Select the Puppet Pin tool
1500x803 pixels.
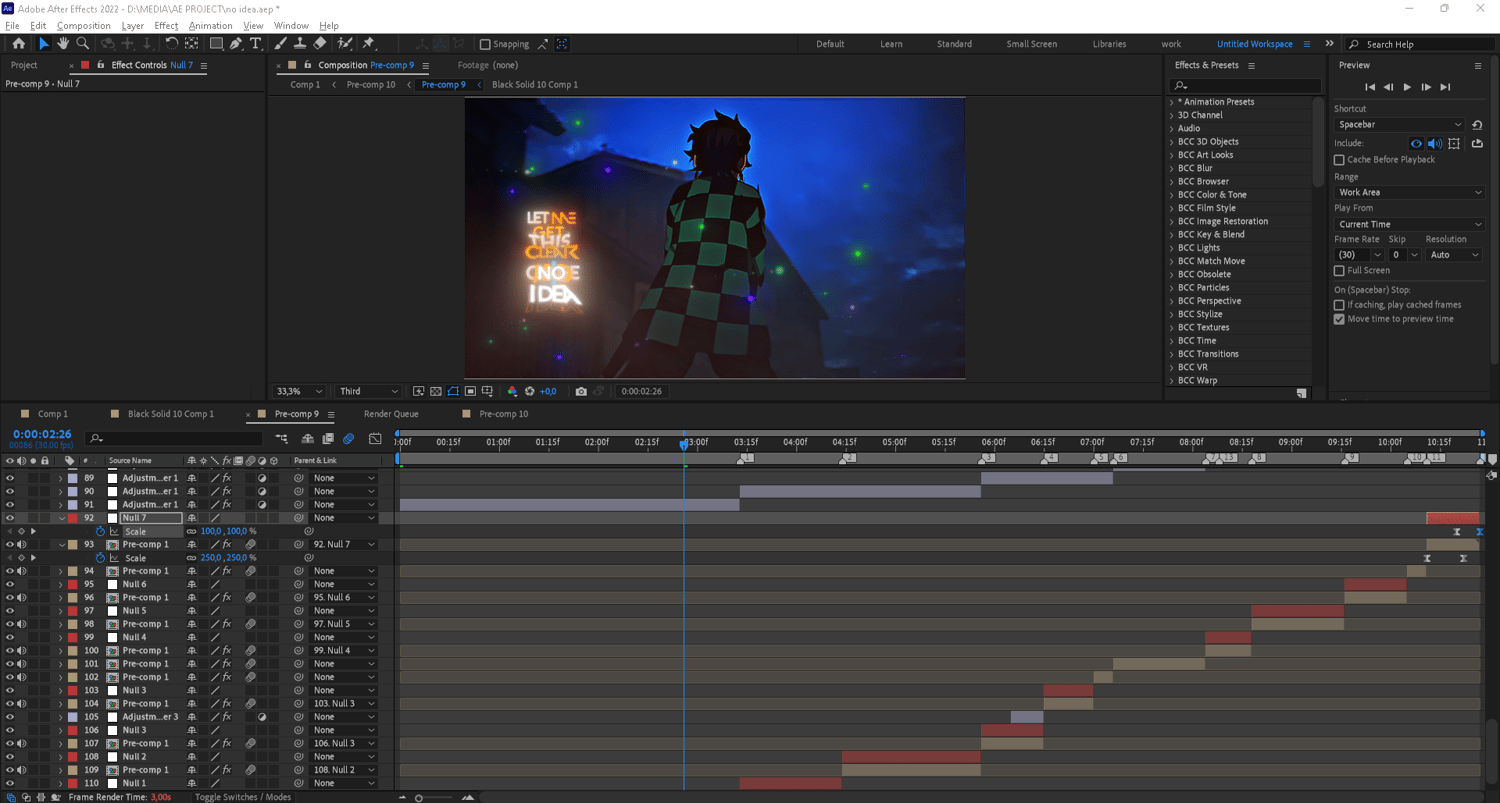pyautogui.click(x=368, y=44)
